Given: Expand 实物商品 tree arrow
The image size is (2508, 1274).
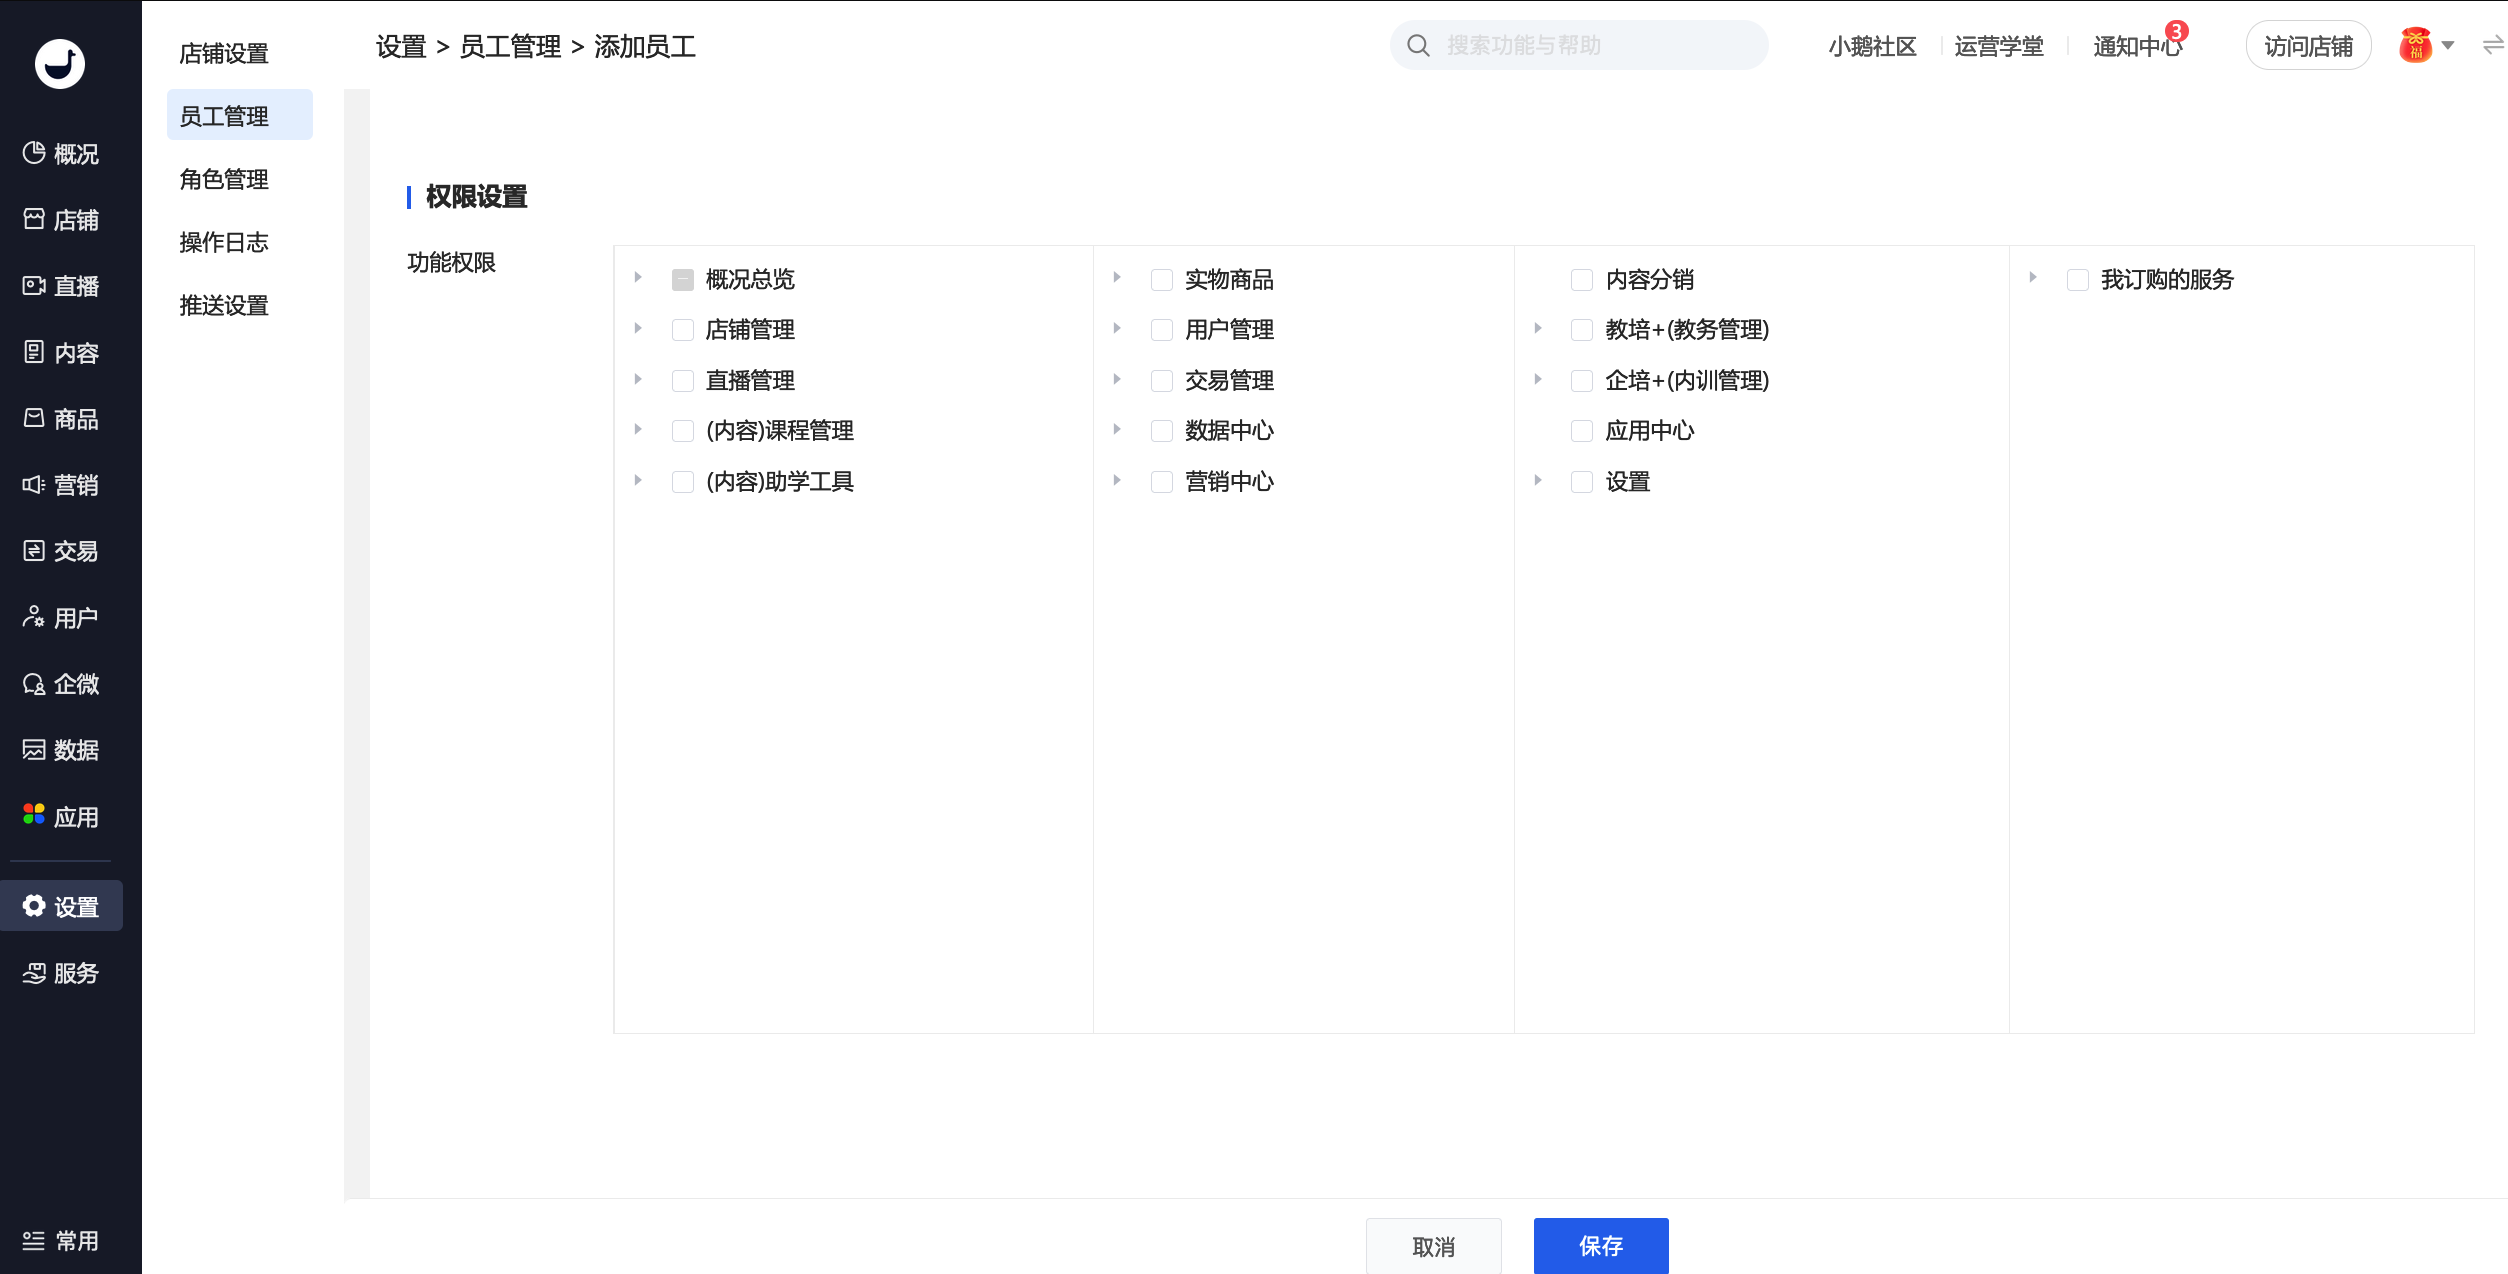Looking at the screenshot, I should (x=1116, y=277).
